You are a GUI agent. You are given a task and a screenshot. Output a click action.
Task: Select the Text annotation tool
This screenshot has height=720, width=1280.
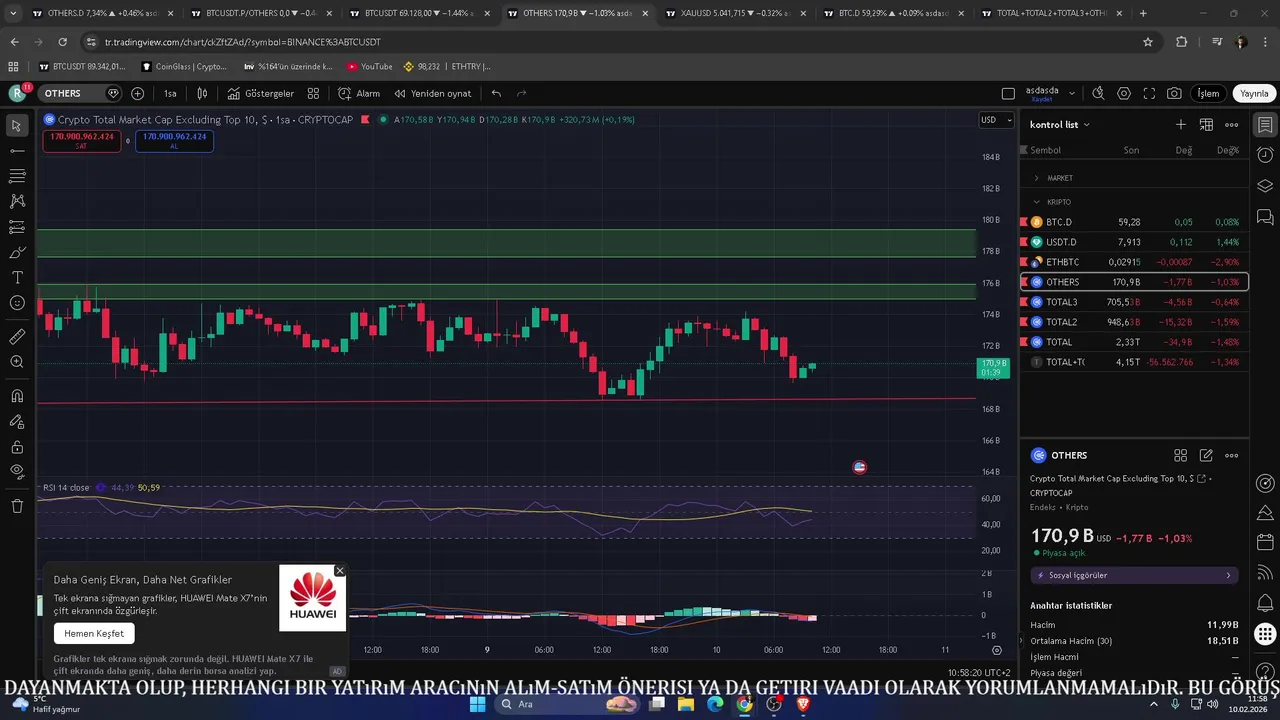pyautogui.click(x=17, y=277)
